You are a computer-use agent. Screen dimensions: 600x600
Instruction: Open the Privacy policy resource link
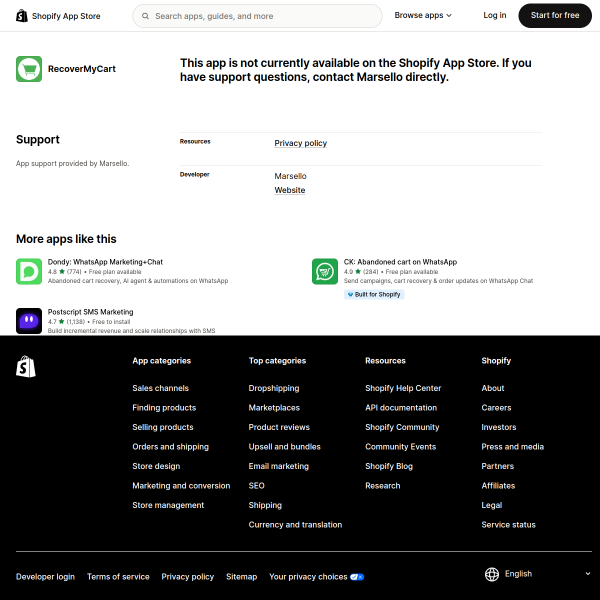pyautogui.click(x=300, y=143)
